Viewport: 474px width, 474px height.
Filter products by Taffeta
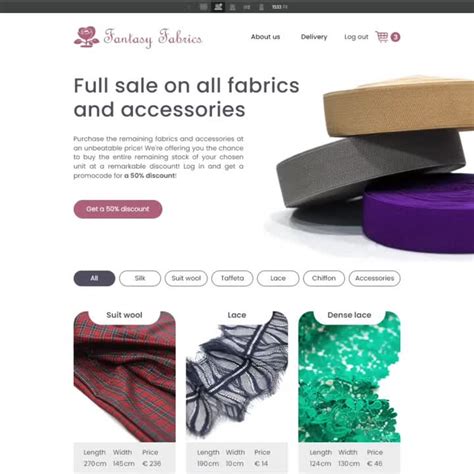click(x=232, y=278)
